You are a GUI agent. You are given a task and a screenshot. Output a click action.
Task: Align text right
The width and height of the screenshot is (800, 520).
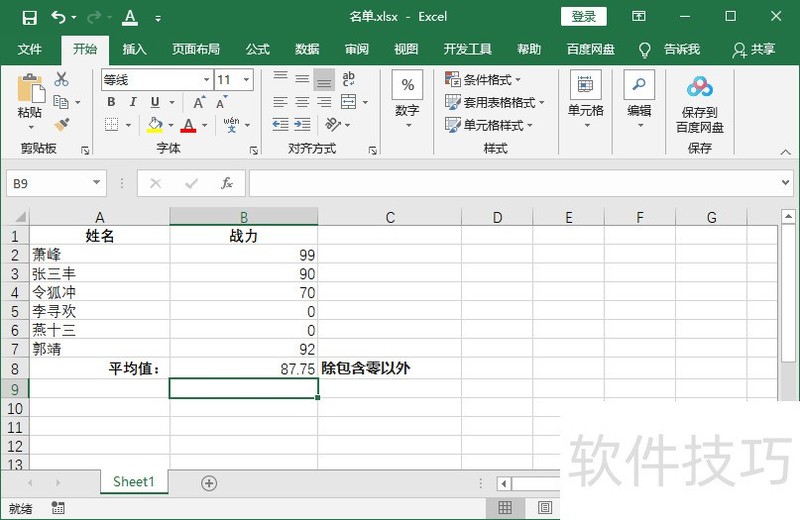[324, 102]
